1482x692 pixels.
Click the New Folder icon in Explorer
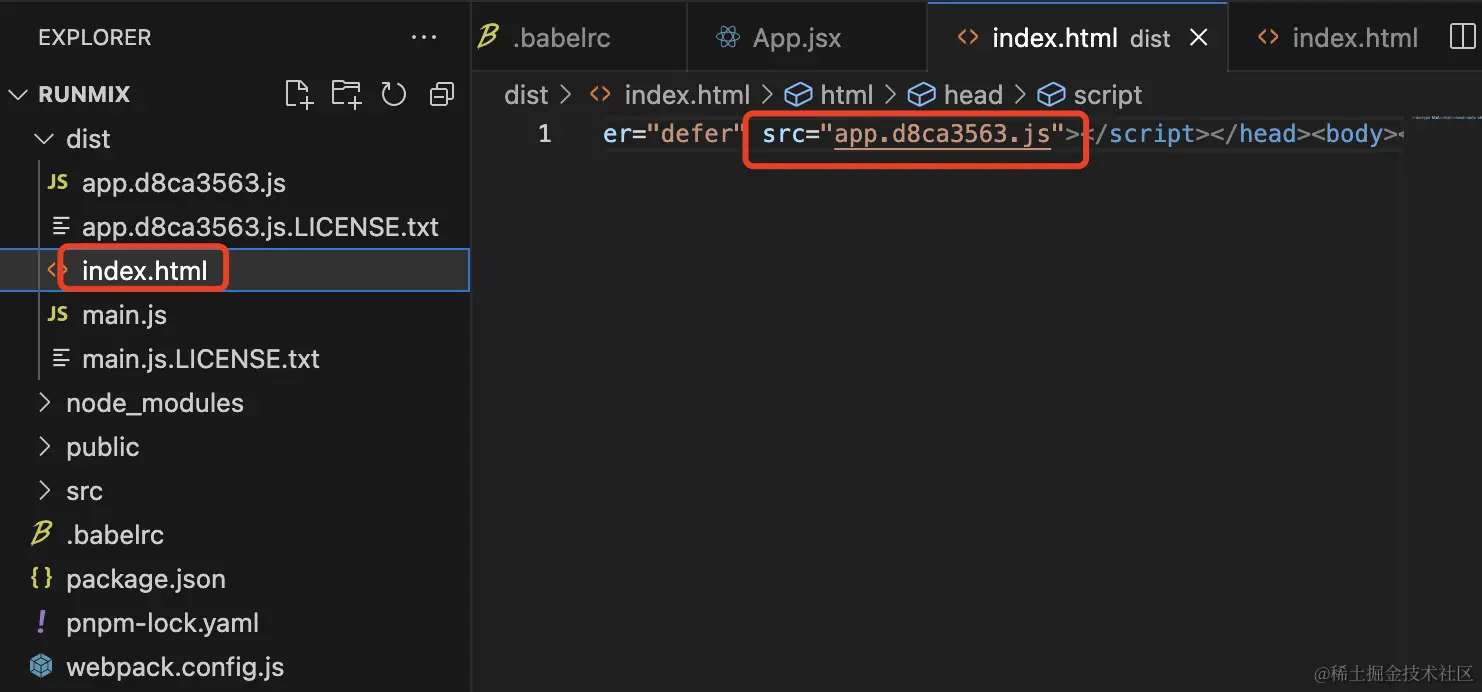(347, 94)
